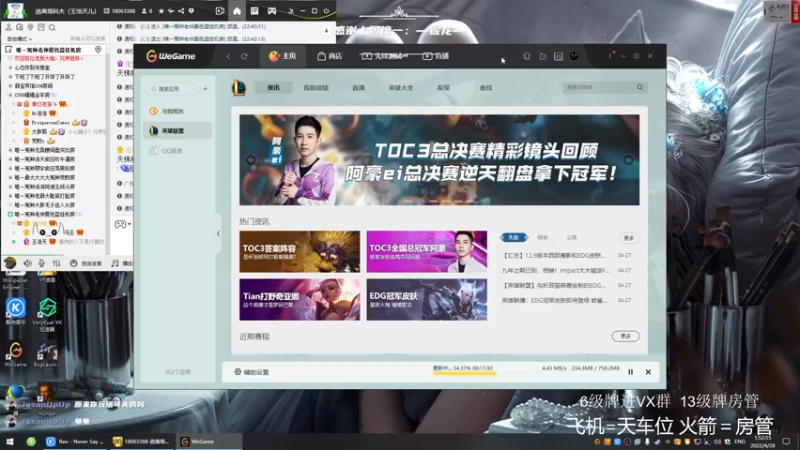Open WeGame desktop shortcut
The height and width of the screenshot is (450, 800).
click(x=15, y=355)
